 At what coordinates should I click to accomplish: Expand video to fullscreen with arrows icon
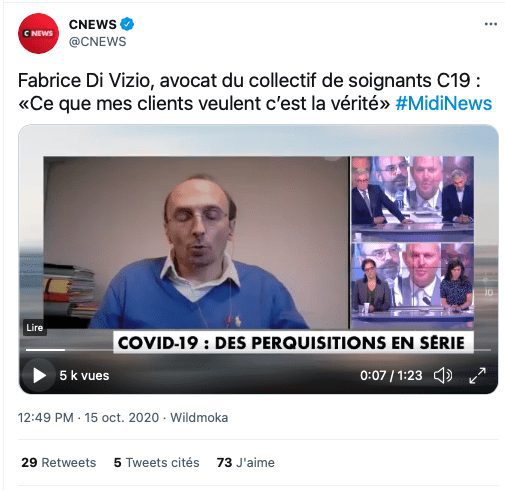[x=477, y=376]
